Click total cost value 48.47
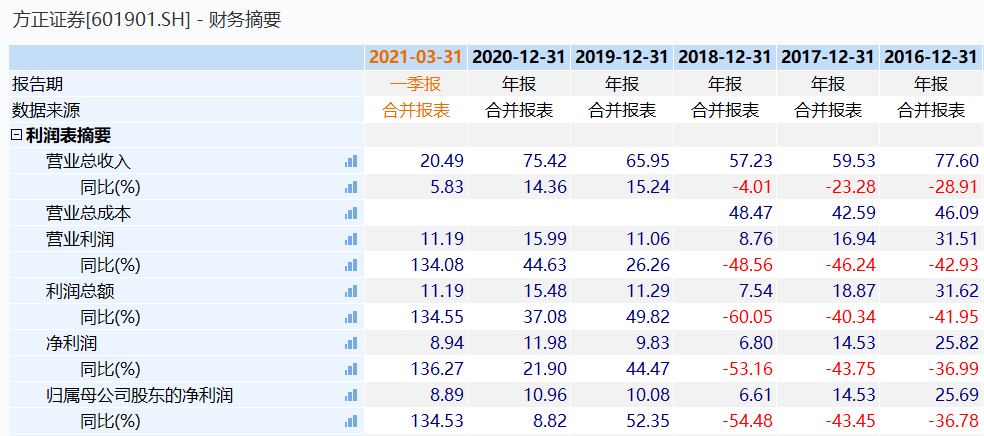 (751, 213)
